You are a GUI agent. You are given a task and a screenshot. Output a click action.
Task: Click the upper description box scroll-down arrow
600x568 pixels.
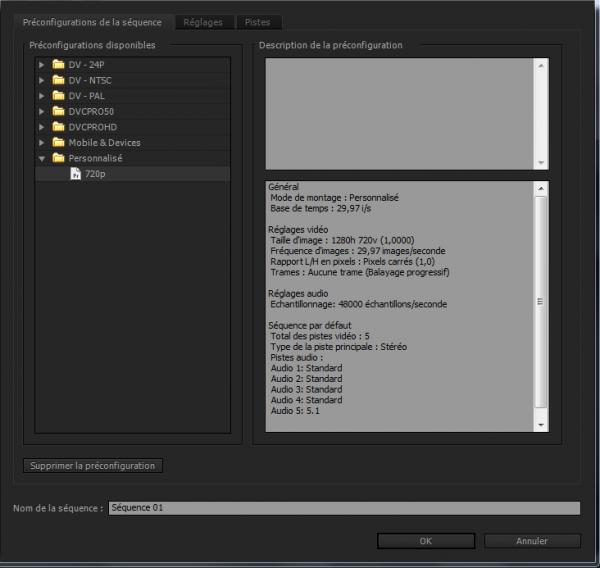(x=541, y=163)
